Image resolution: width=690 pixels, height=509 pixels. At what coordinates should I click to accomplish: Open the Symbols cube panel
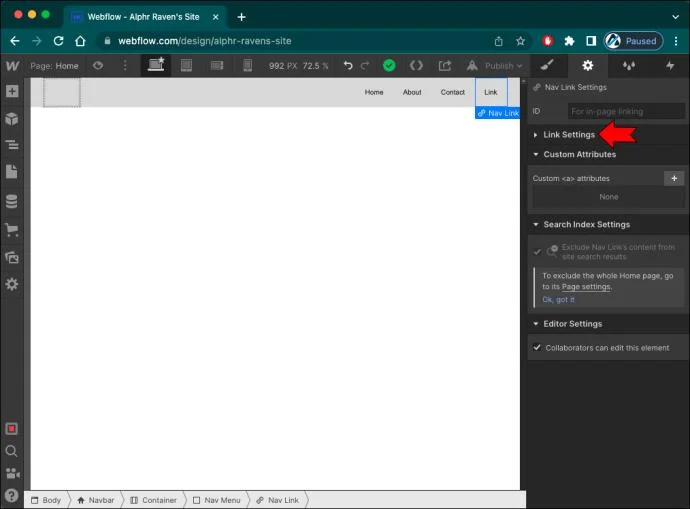click(x=12, y=119)
